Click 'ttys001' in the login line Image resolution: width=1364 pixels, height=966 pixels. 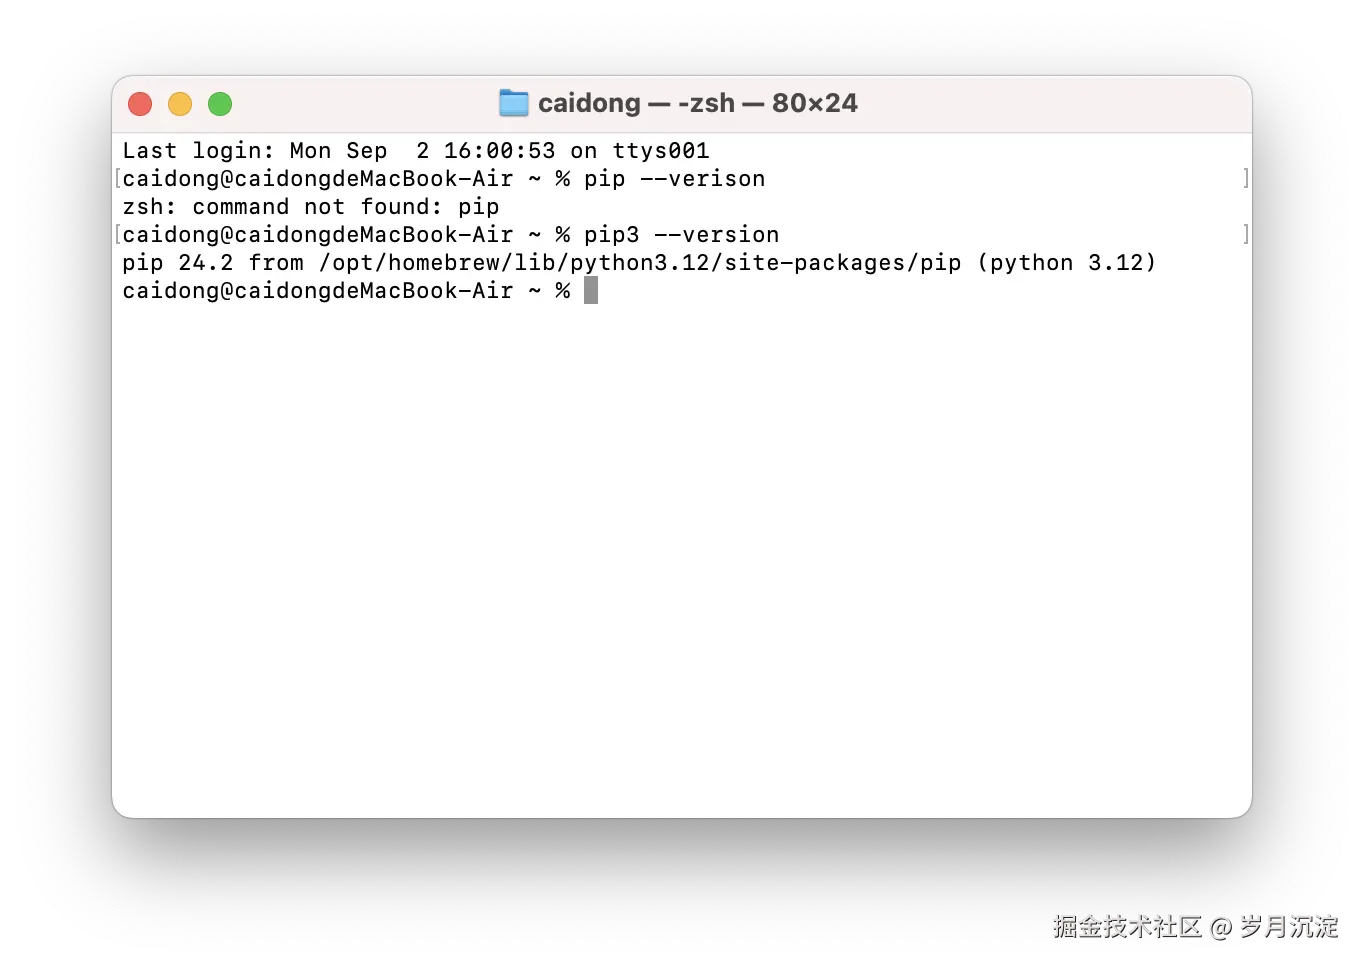click(661, 150)
